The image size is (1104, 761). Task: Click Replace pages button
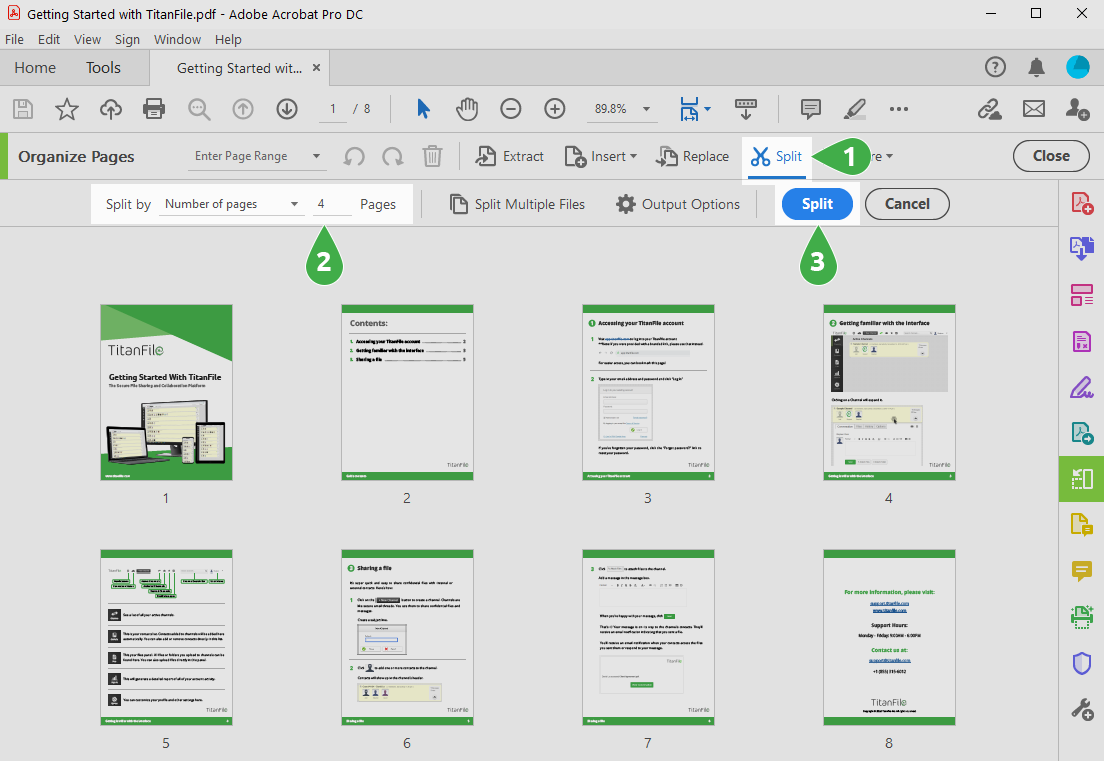(692, 156)
